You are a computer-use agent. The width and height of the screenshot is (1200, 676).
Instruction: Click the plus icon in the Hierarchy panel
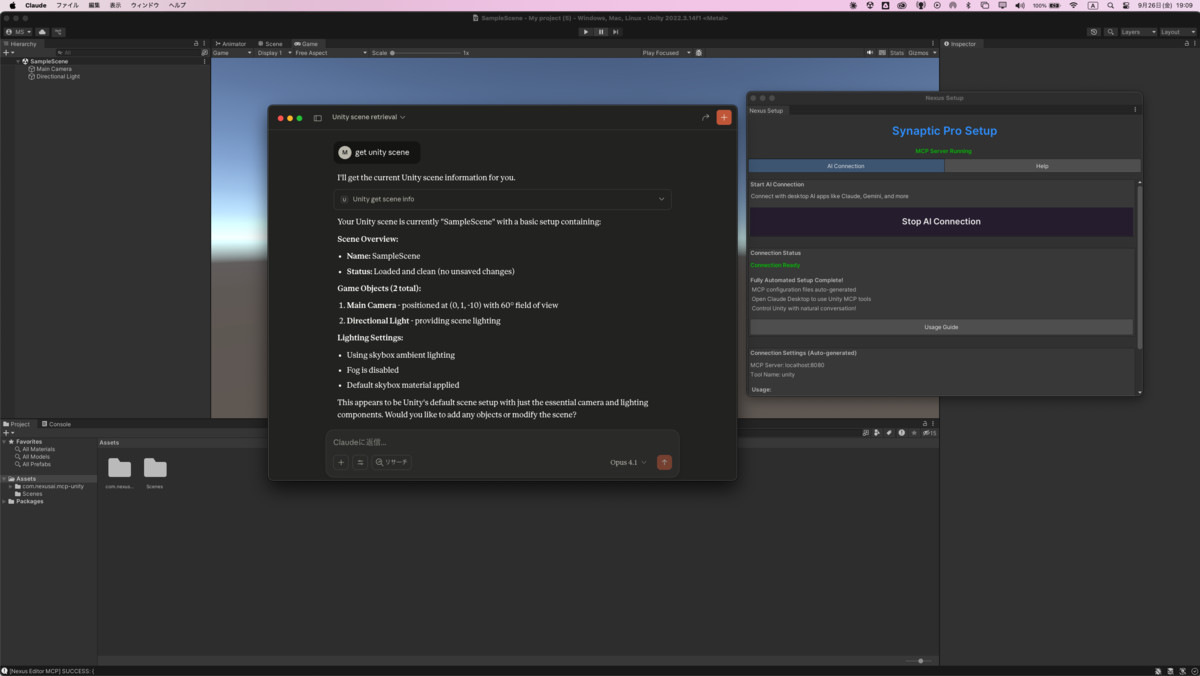pyautogui.click(x=8, y=53)
